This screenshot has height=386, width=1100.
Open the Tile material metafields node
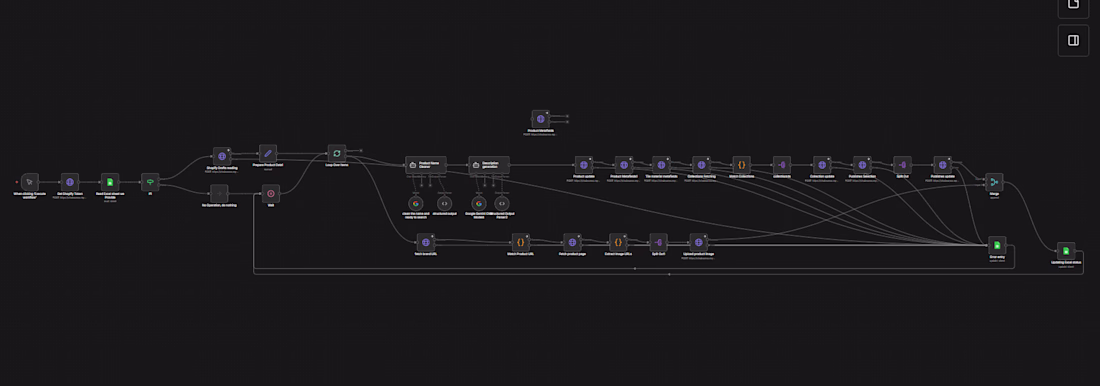pyautogui.click(x=661, y=166)
